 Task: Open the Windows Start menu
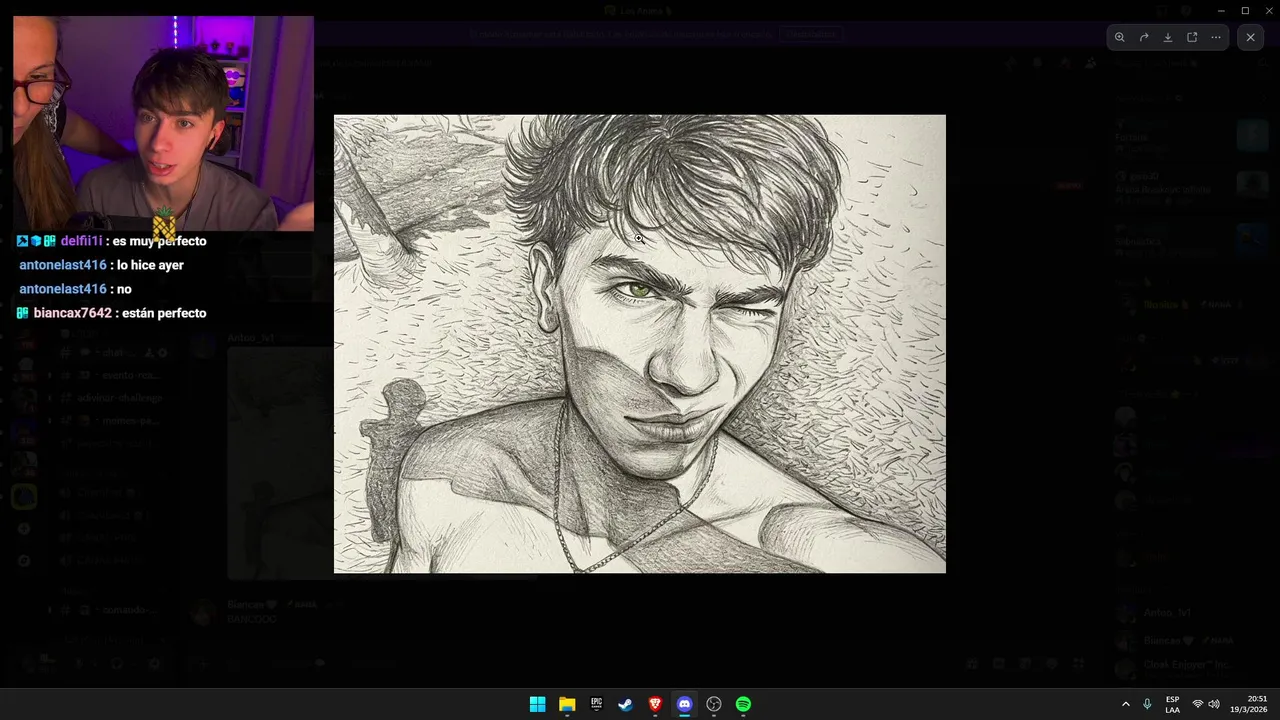(537, 704)
